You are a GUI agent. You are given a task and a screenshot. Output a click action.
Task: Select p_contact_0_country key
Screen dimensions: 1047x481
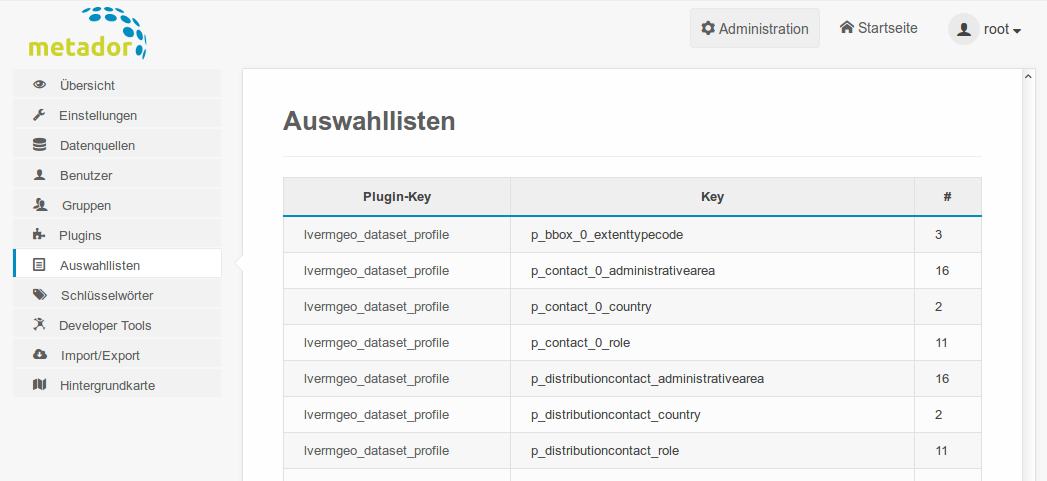tap(591, 307)
